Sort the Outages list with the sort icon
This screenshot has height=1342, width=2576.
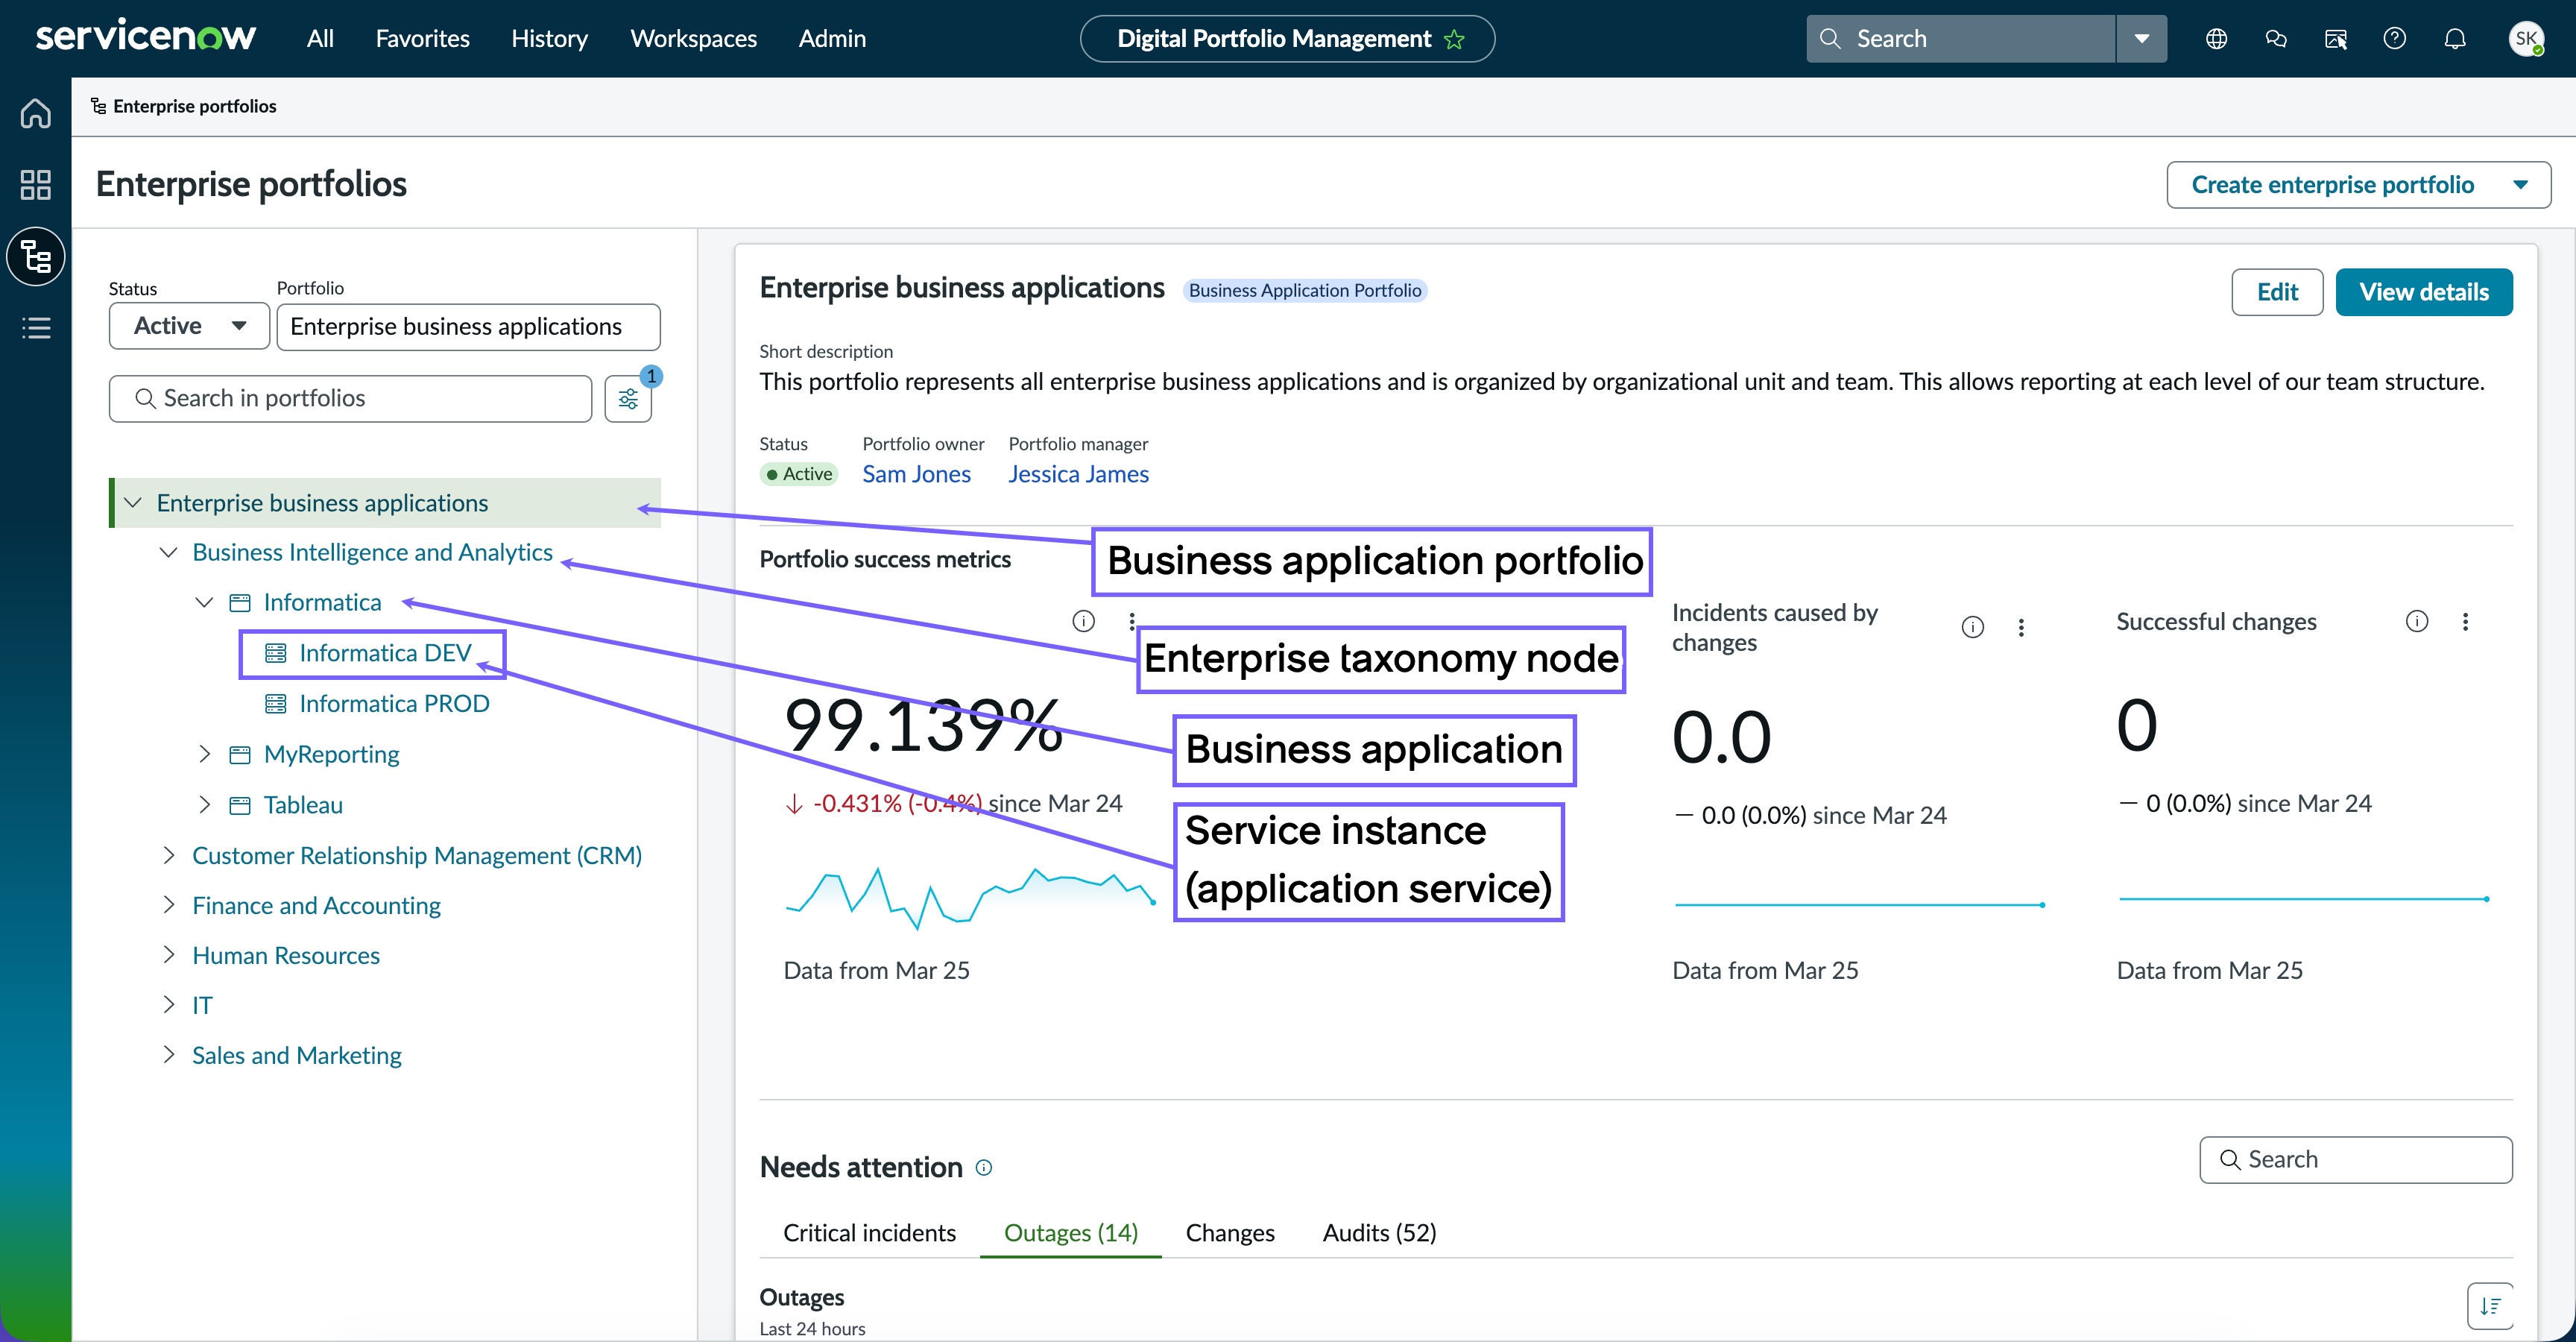(x=2490, y=1306)
